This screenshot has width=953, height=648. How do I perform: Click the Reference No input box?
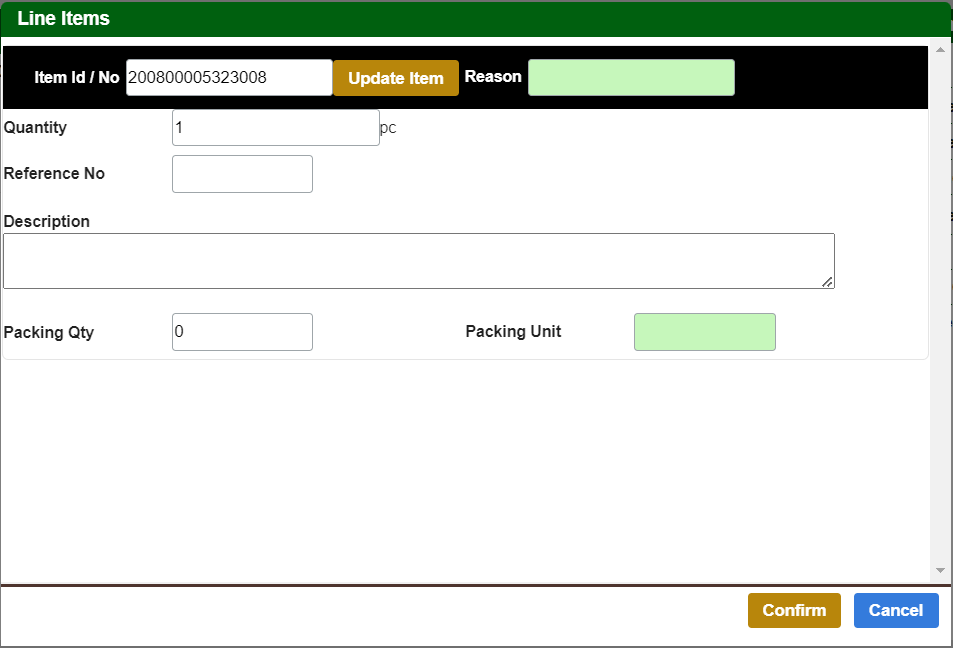coord(241,173)
